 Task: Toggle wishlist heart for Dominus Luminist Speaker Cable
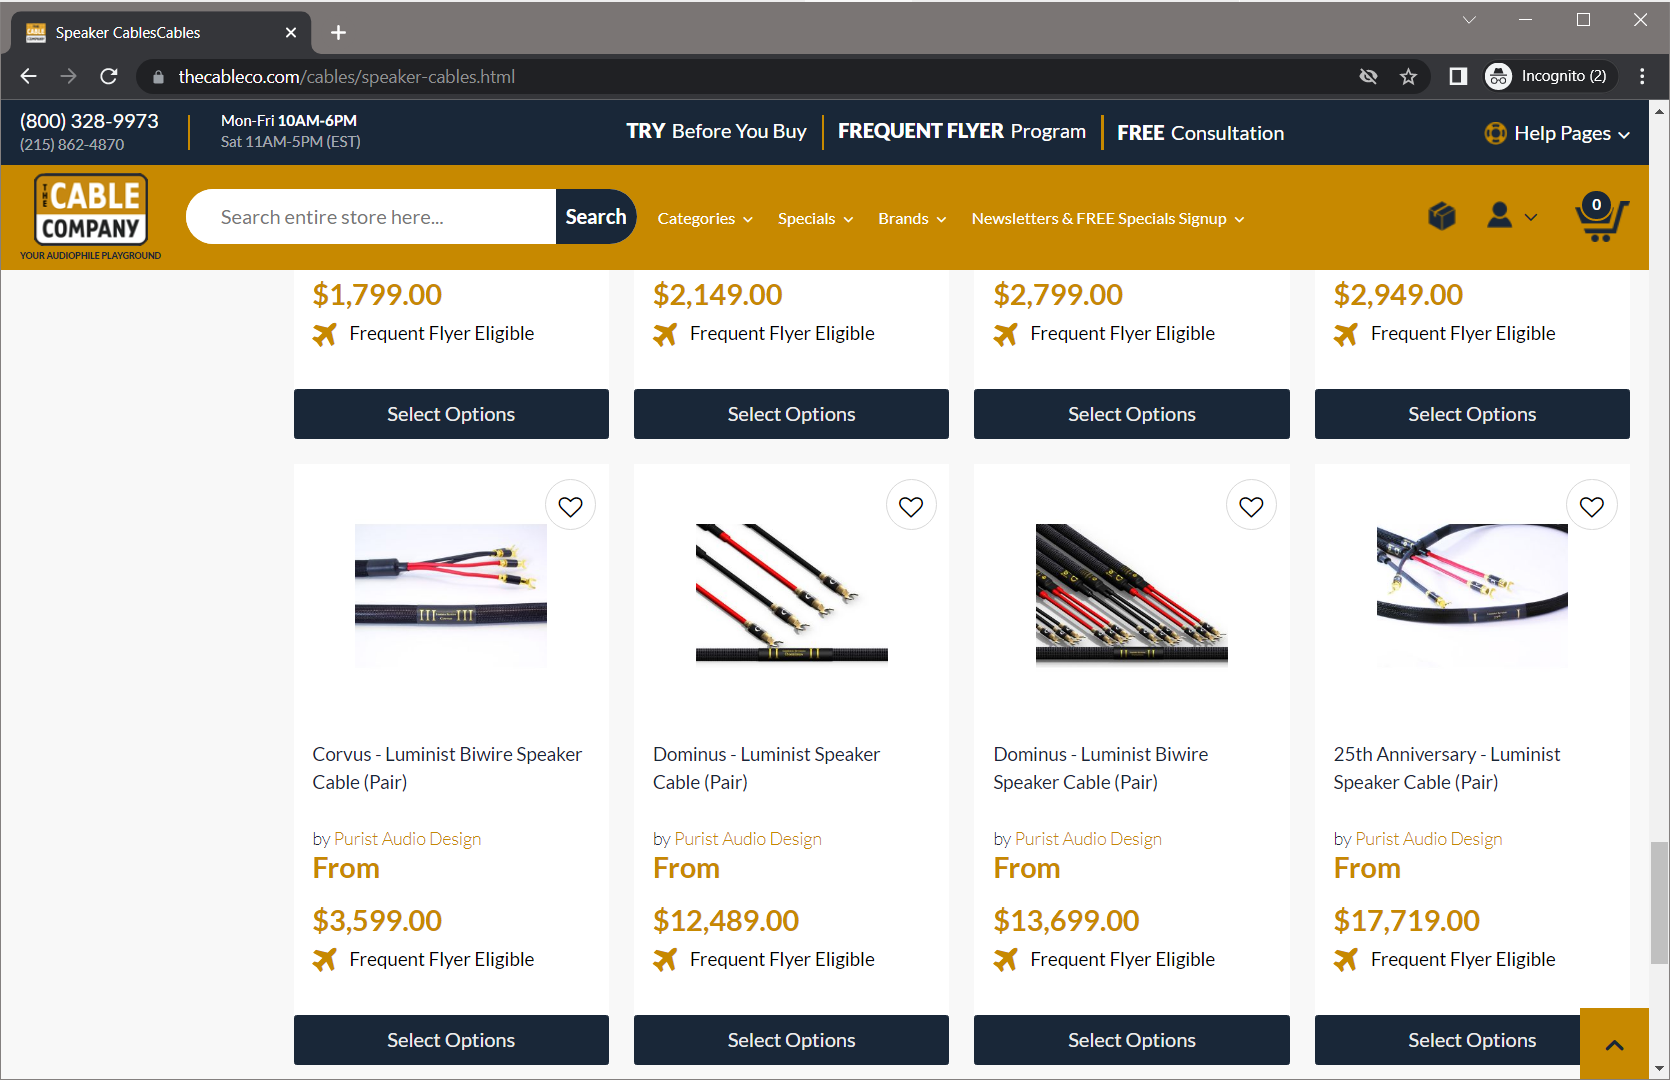pos(910,507)
